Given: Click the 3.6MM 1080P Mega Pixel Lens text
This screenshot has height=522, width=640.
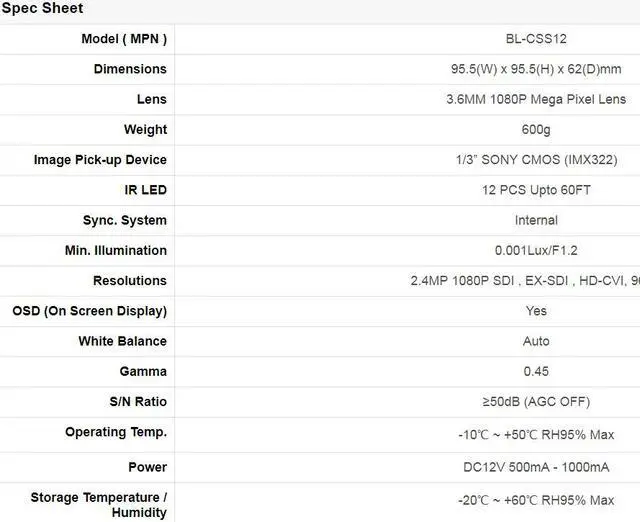Looking at the screenshot, I should (536, 99).
